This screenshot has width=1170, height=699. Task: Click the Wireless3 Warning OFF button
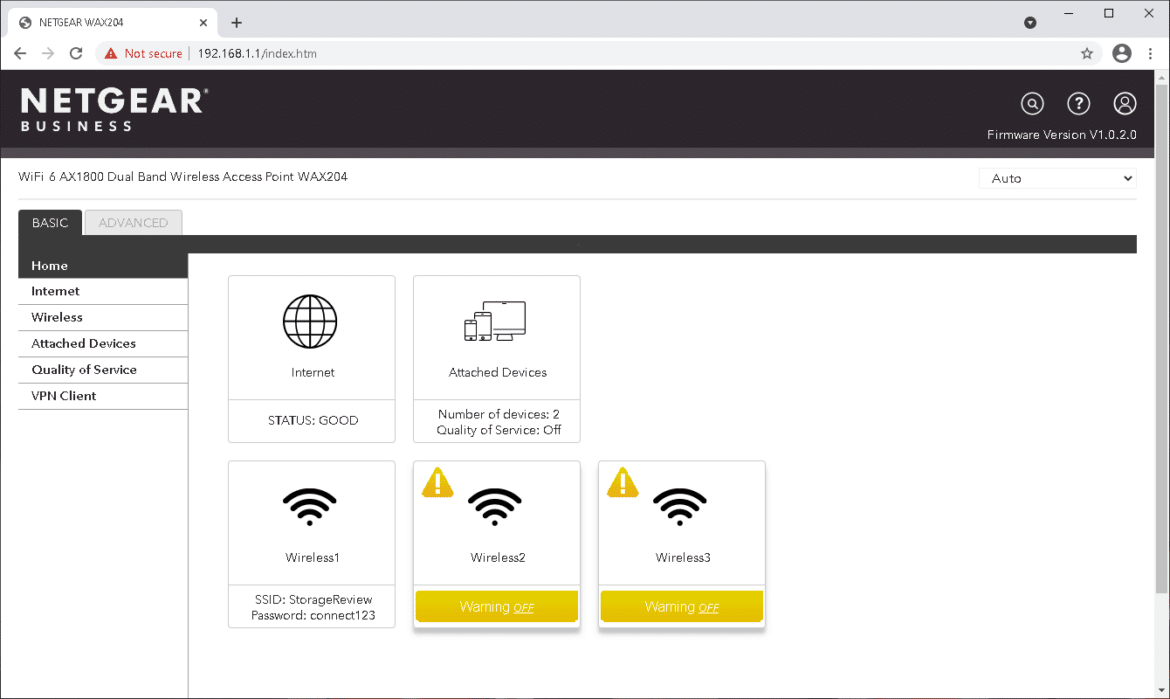(x=682, y=606)
